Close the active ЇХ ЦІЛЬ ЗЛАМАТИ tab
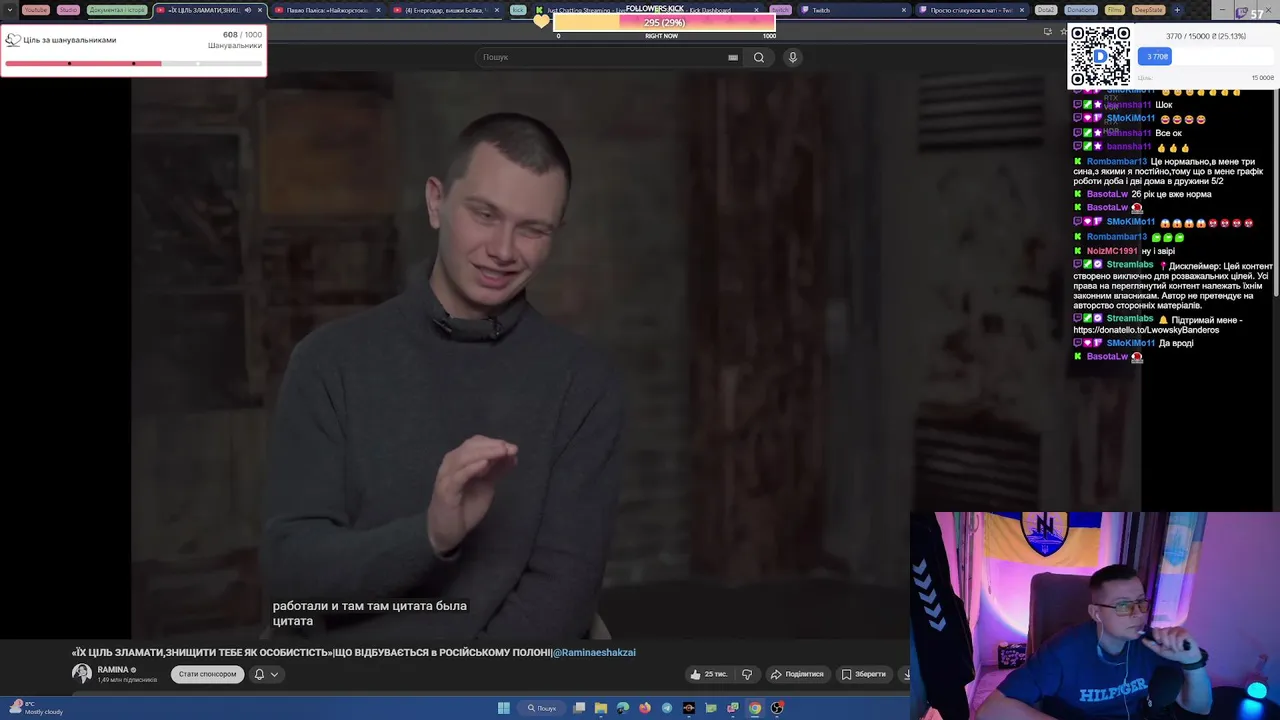The width and height of the screenshot is (1280, 720). [x=260, y=10]
